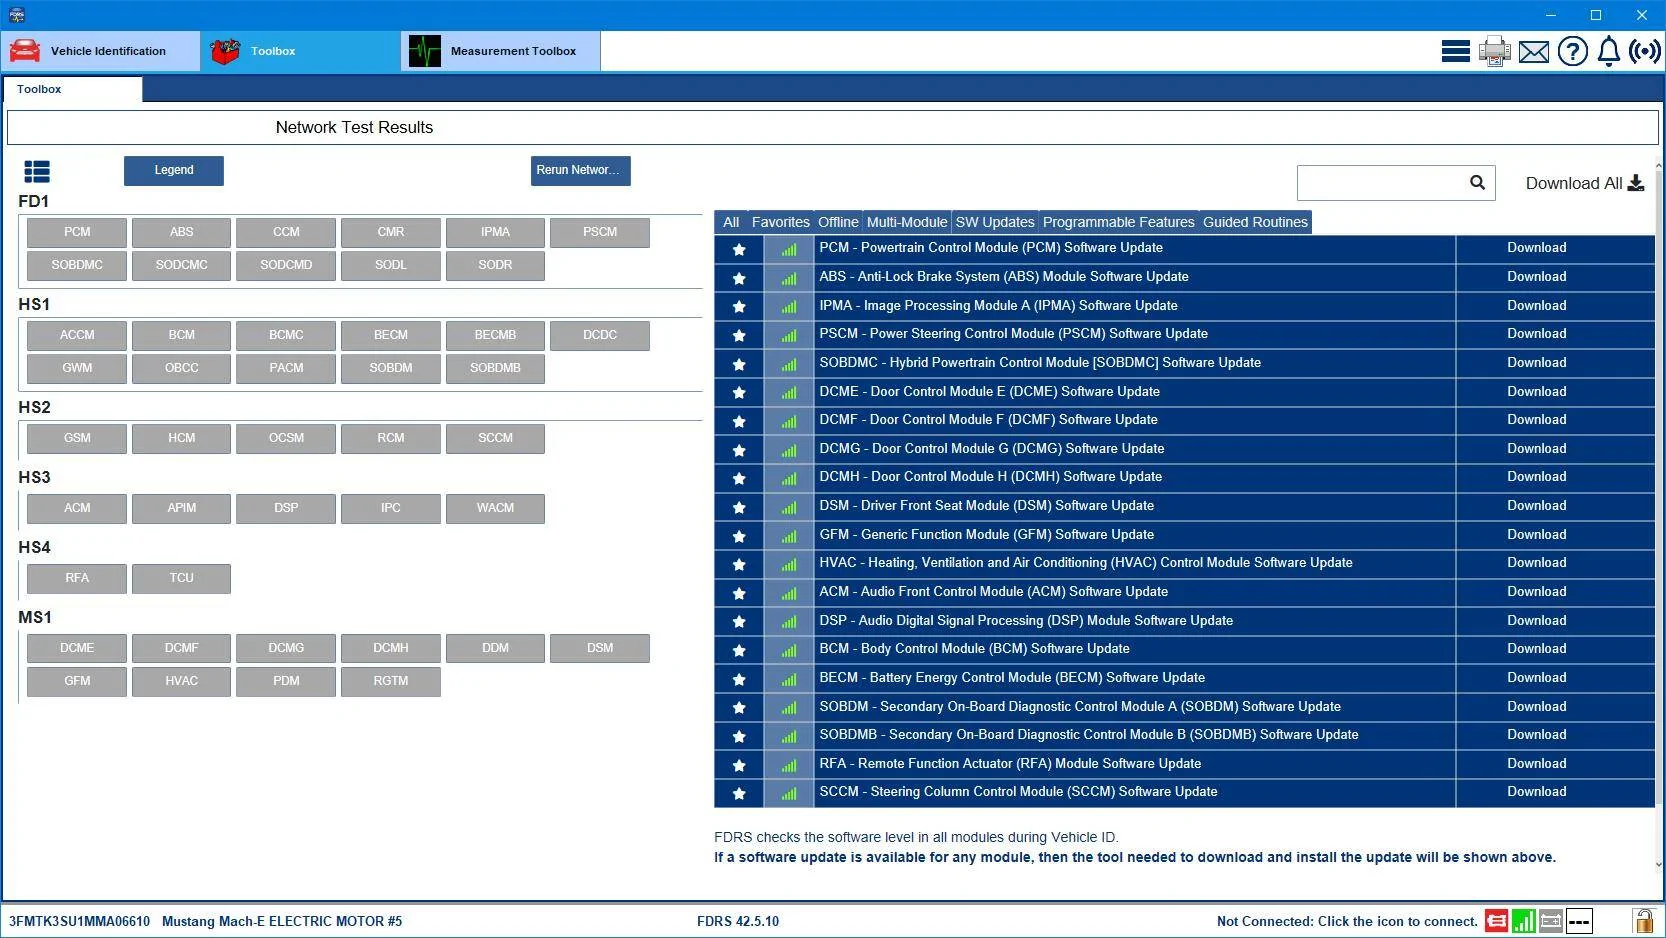Click the dashed-line status bar icon
This screenshot has height=938, width=1666.
[x=1579, y=920]
